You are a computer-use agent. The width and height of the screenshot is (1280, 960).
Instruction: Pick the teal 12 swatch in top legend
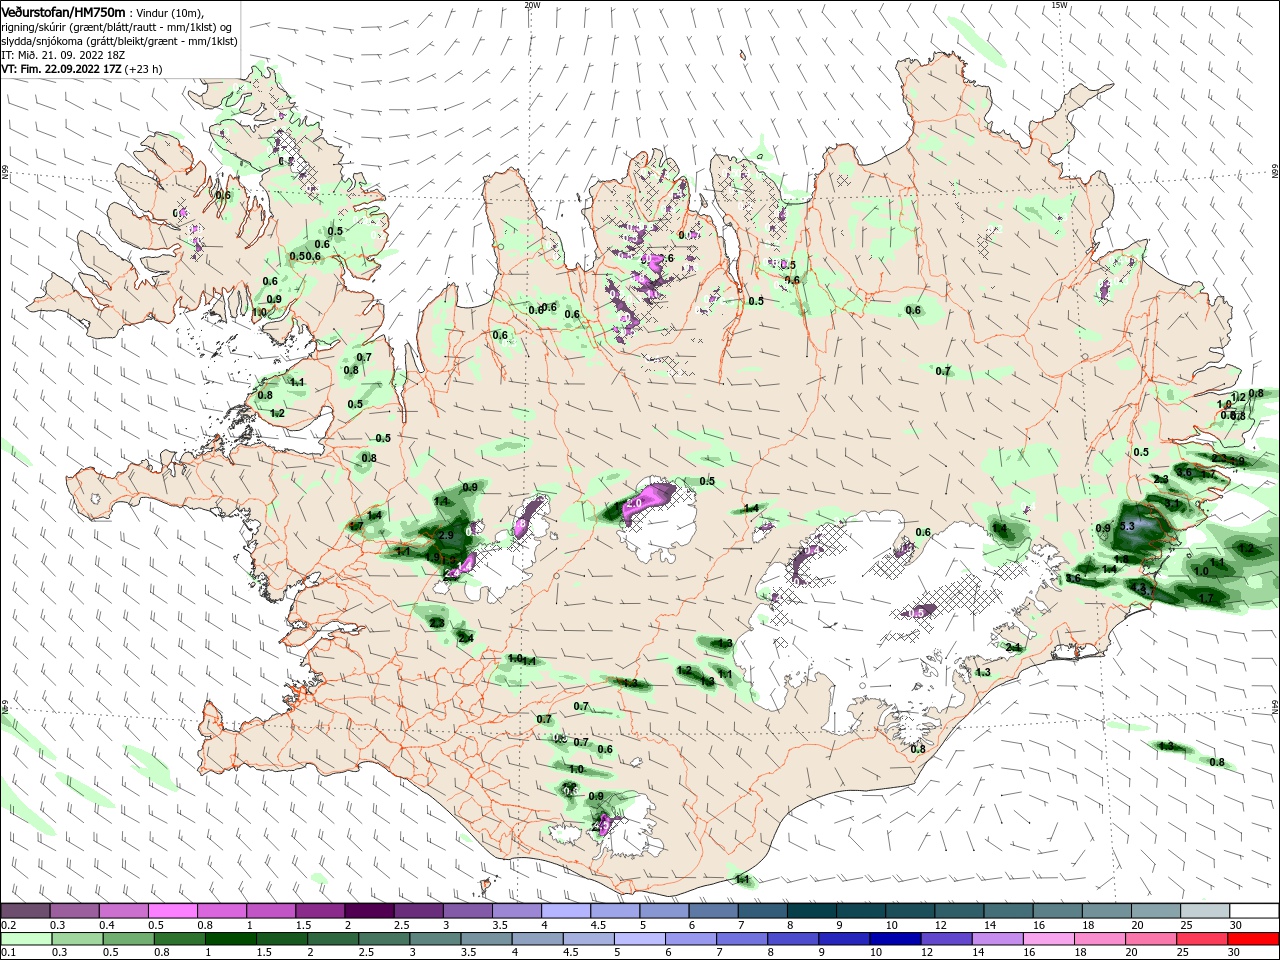point(957,911)
